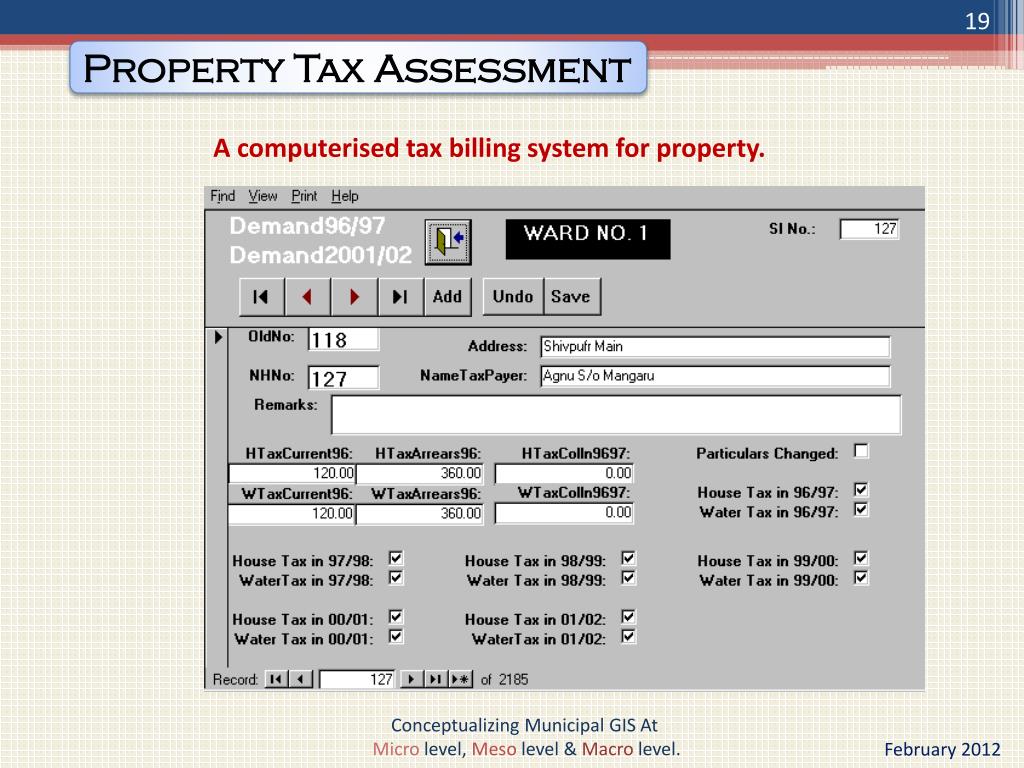Screen dimensions: 1024x768
Task: Jump to last record toolbar button
Action: 401,297
